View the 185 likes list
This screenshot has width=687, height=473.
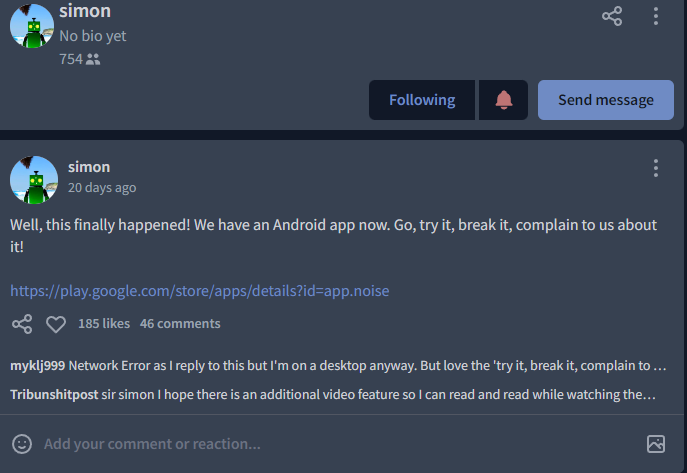pos(104,324)
